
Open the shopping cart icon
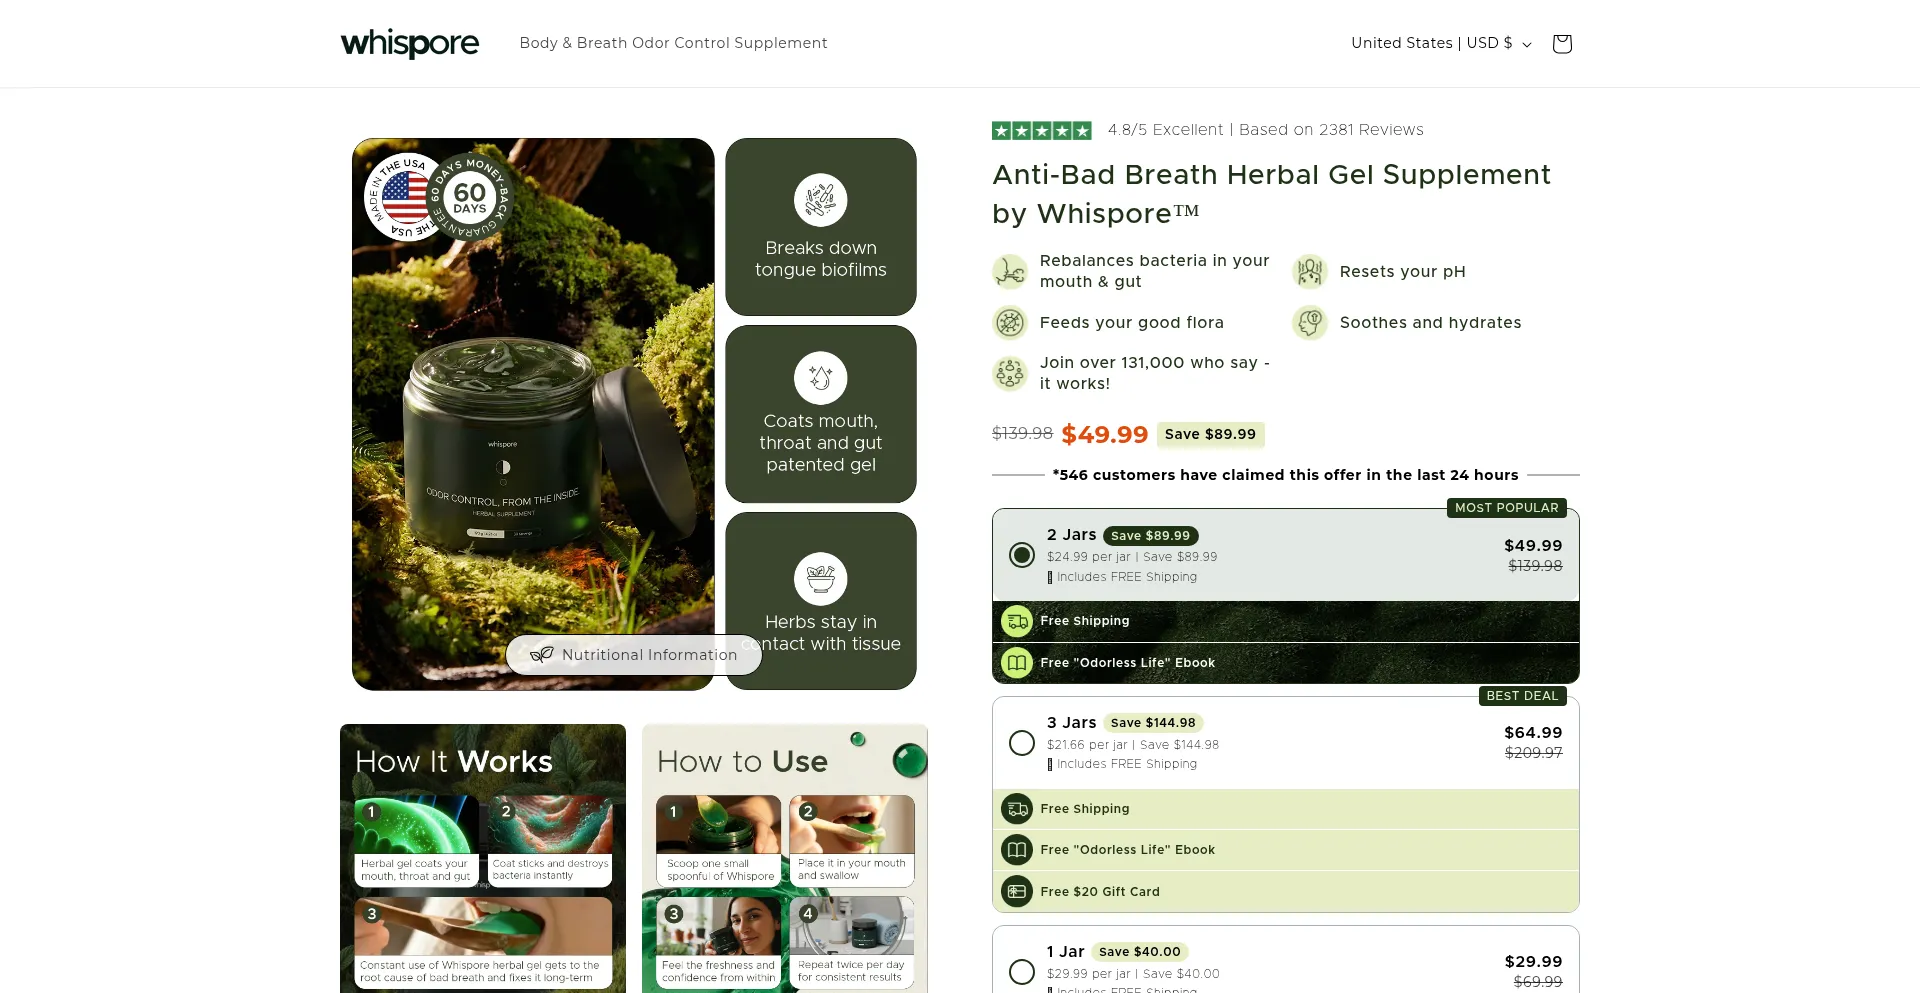coord(1562,43)
